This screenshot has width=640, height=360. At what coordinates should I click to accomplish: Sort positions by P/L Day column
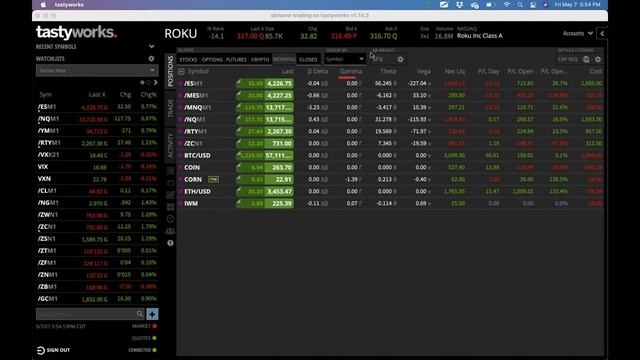[488, 71]
